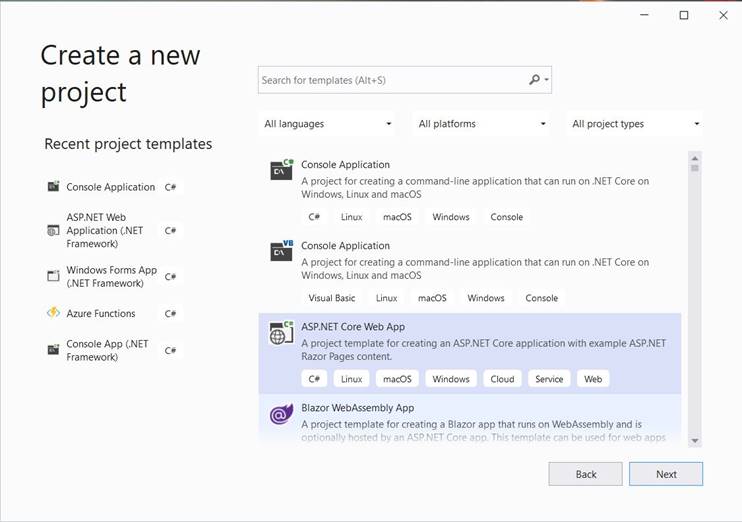The width and height of the screenshot is (742, 522).
Task: Click the Back button
Action: pos(585,474)
